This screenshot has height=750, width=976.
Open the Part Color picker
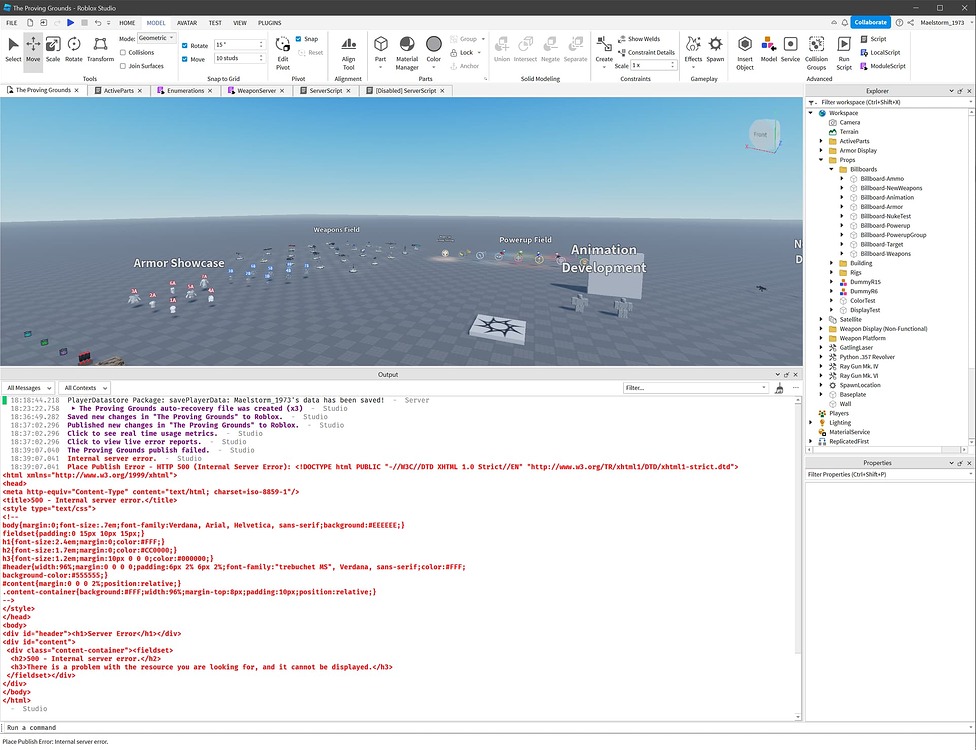pyautogui.click(x=434, y=52)
